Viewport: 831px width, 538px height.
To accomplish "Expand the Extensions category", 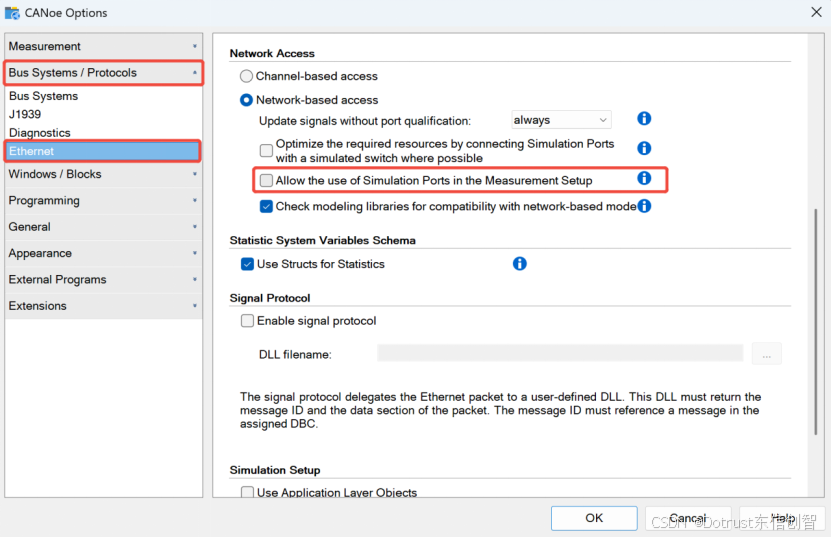I will pos(103,306).
